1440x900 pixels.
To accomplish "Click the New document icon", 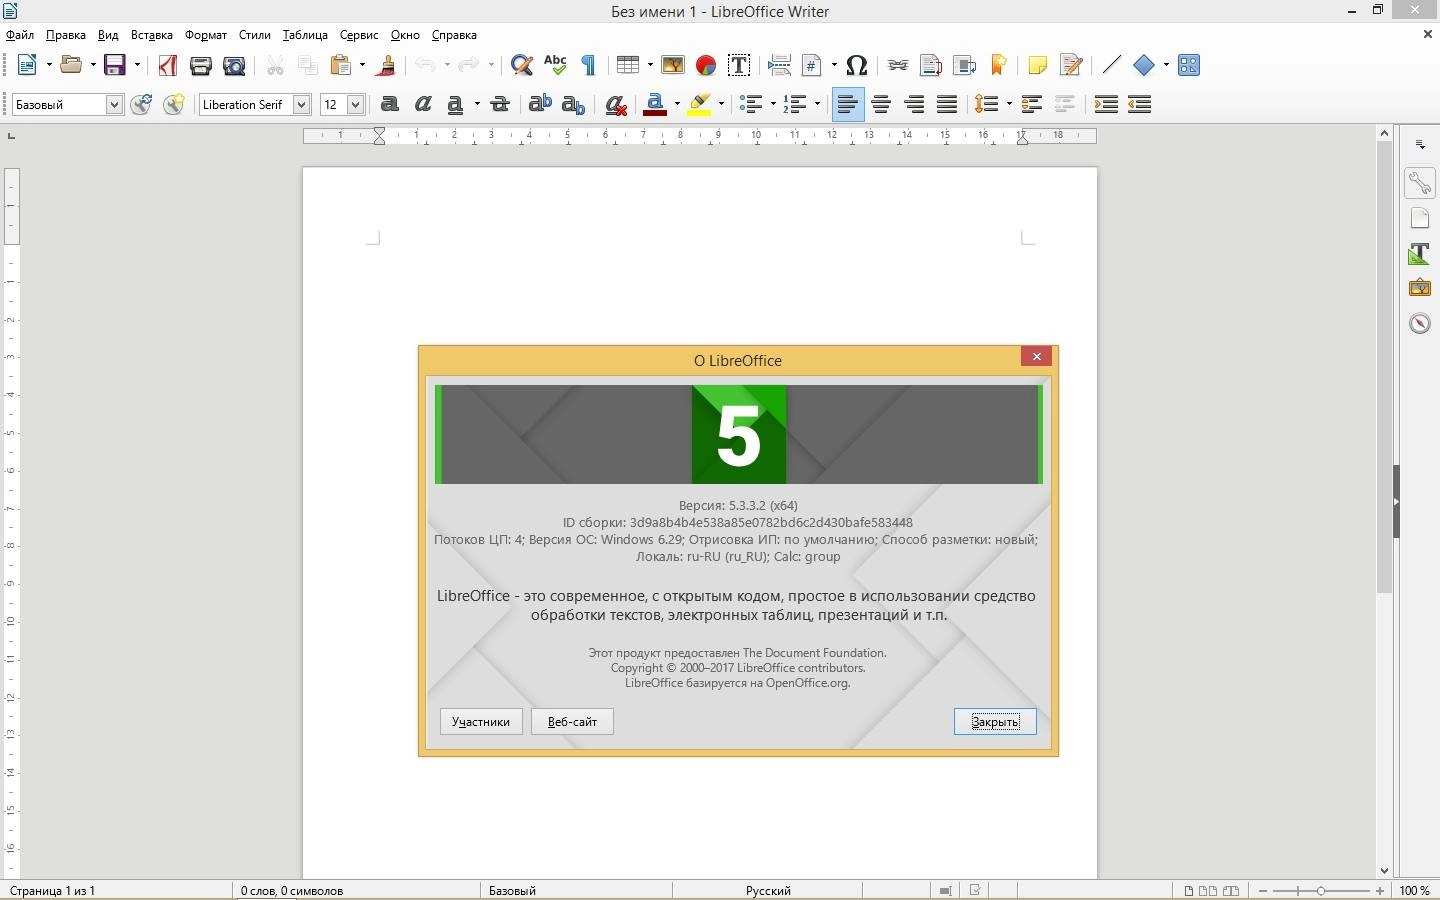I will coord(27,65).
